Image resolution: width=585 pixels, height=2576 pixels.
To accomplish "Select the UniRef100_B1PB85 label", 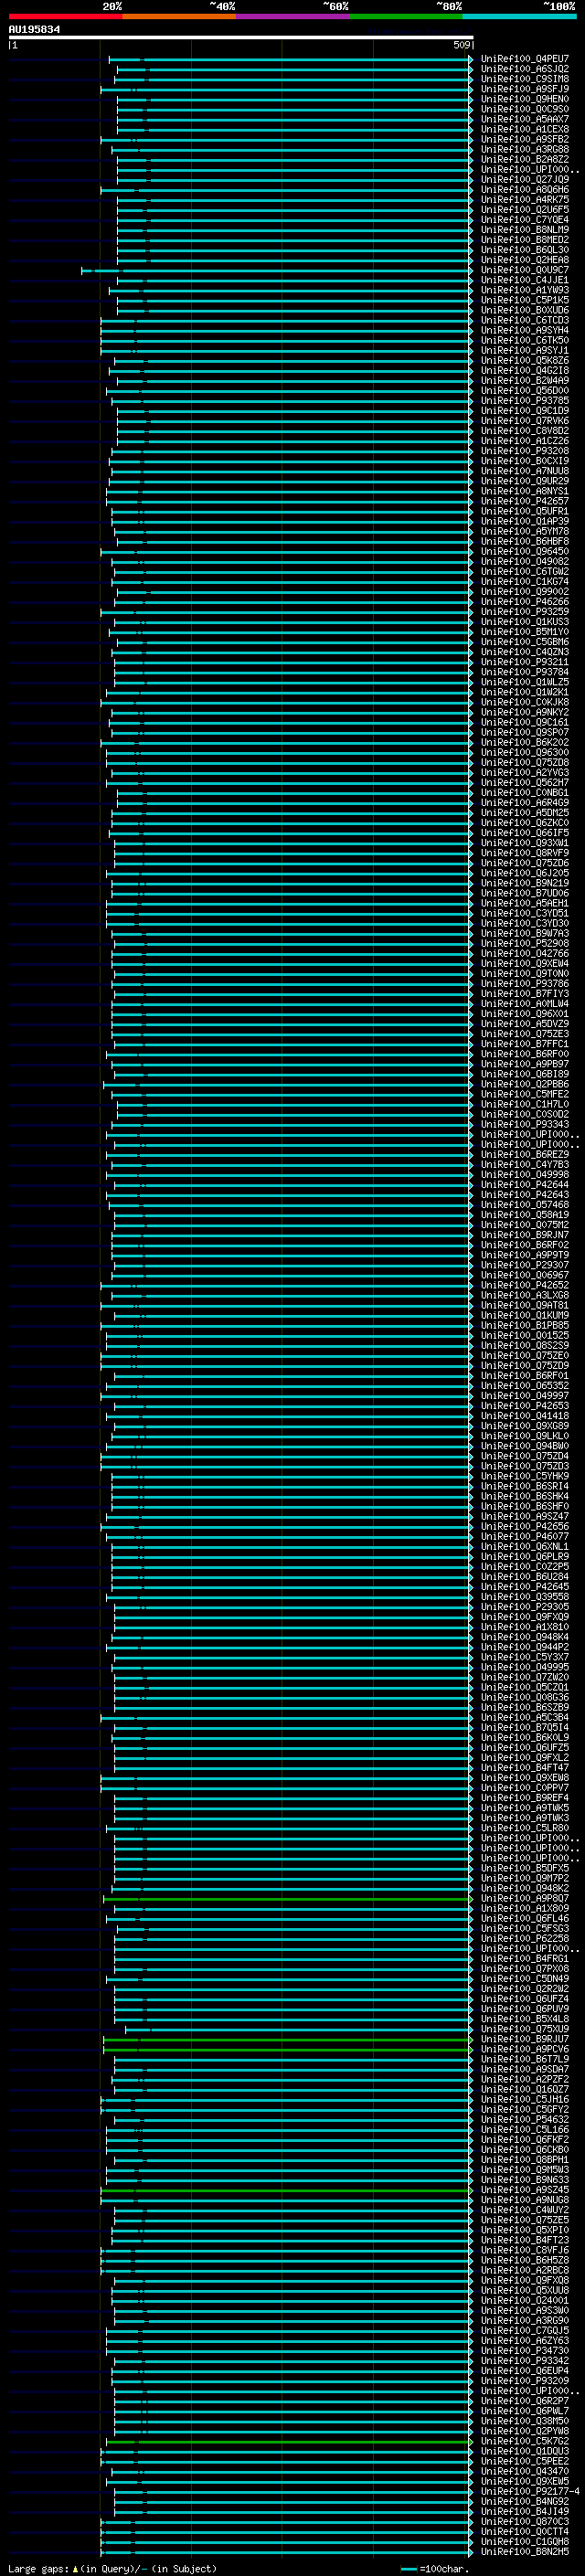I will pos(525,1326).
